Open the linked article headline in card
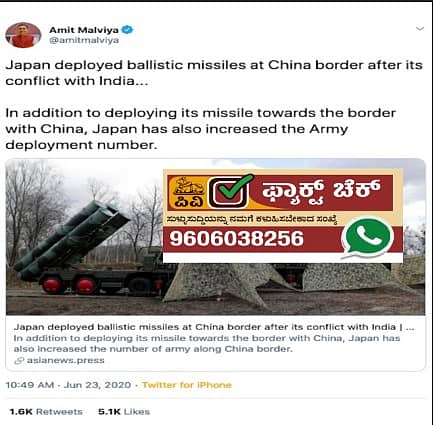This screenshot has height=425, width=433. [214, 327]
